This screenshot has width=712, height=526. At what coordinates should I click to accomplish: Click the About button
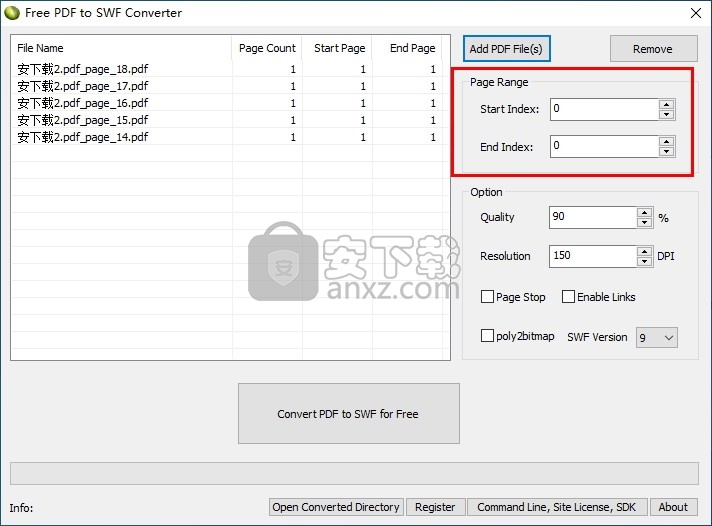click(x=673, y=507)
